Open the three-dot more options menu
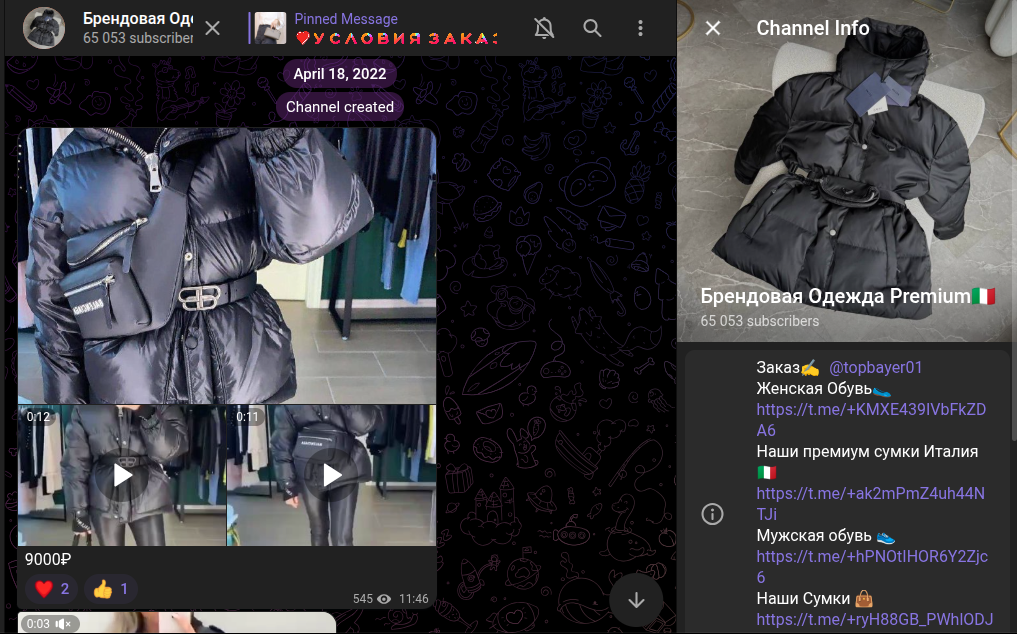 point(641,28)
